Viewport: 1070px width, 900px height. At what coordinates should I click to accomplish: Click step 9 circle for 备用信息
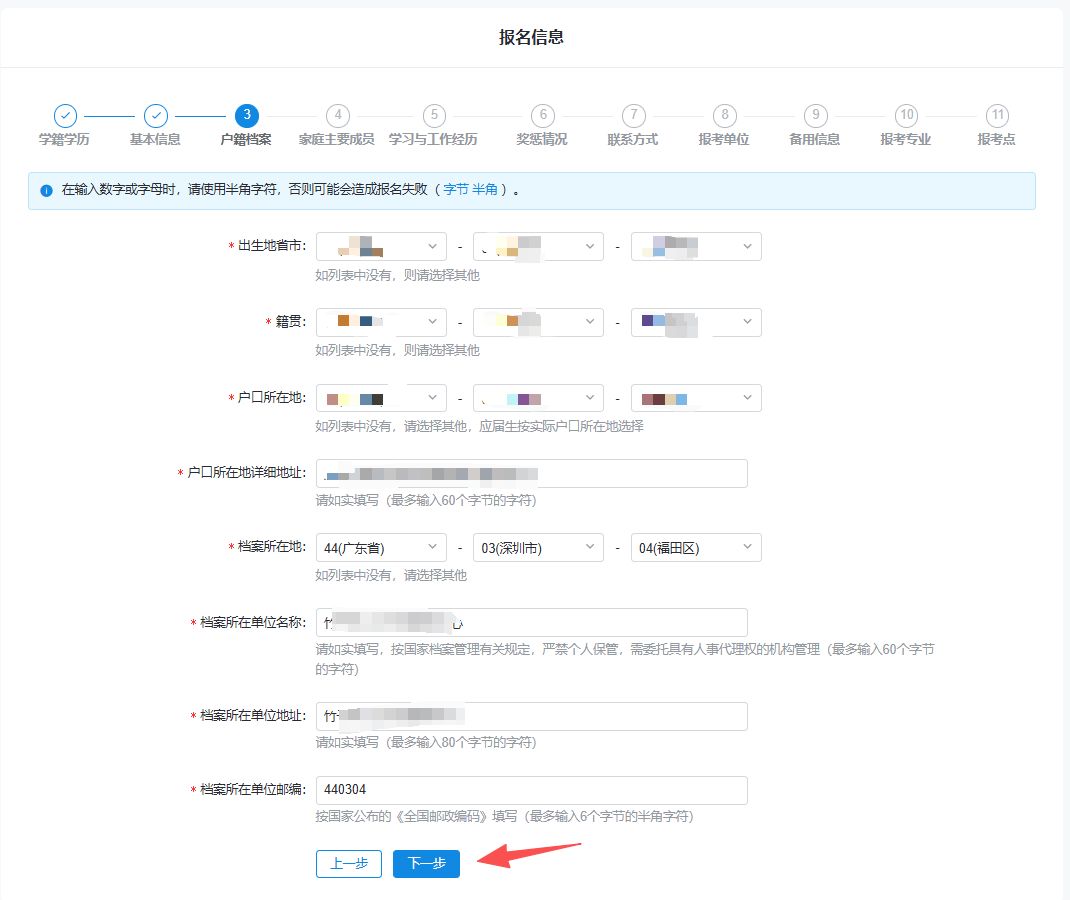tap(815, 115)
